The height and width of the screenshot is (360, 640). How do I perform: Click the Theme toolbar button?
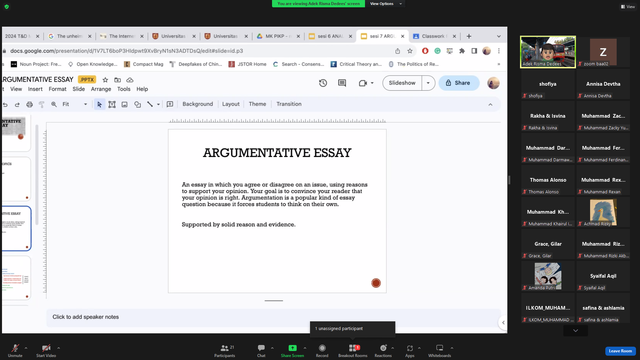tap(257, 104)
